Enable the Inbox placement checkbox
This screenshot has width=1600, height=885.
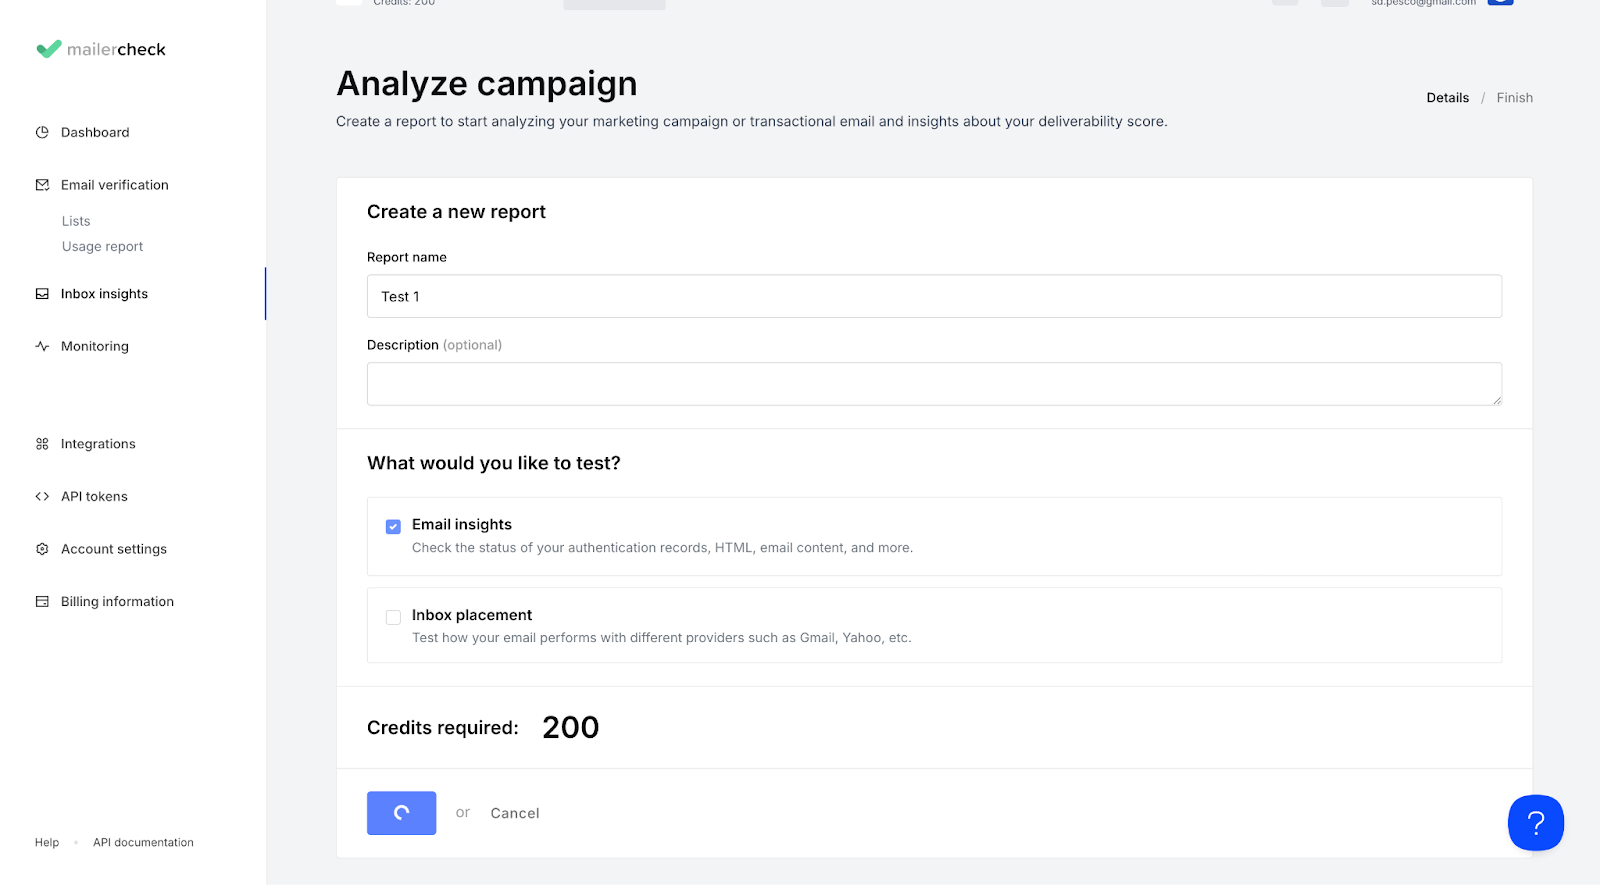coord(393,617)
